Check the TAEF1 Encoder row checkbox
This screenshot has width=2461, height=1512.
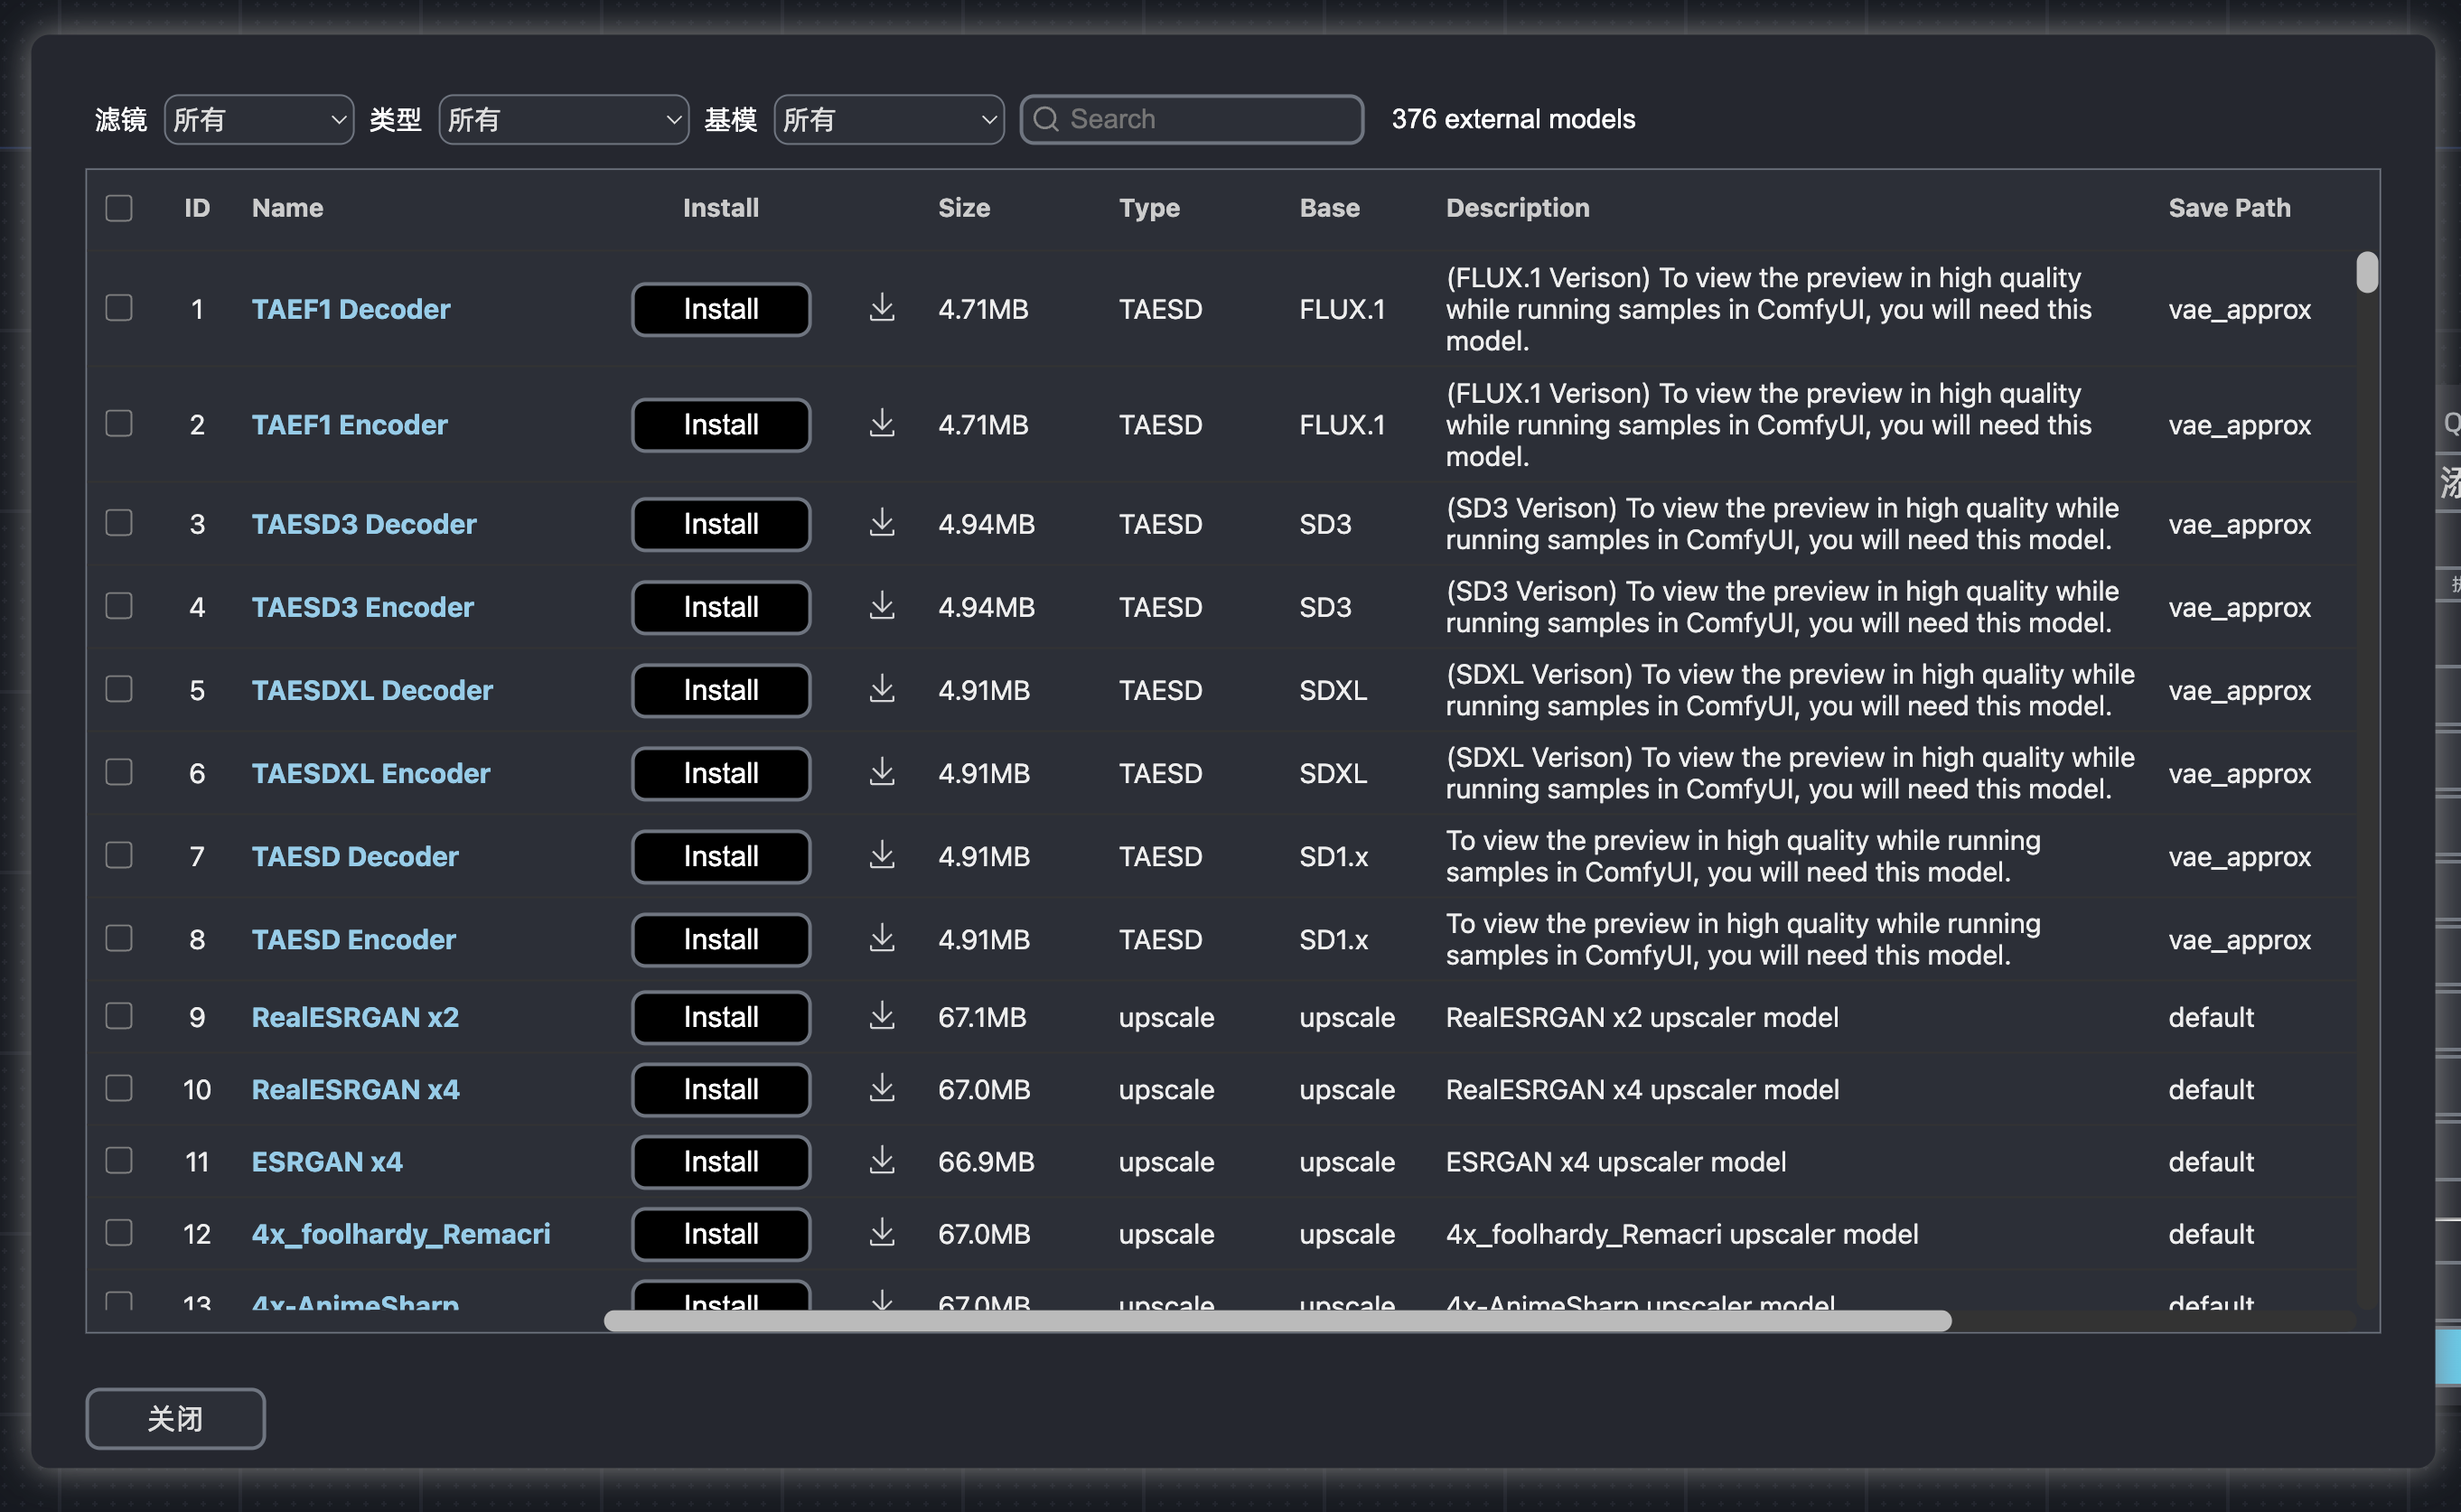[x=119, y=423]
